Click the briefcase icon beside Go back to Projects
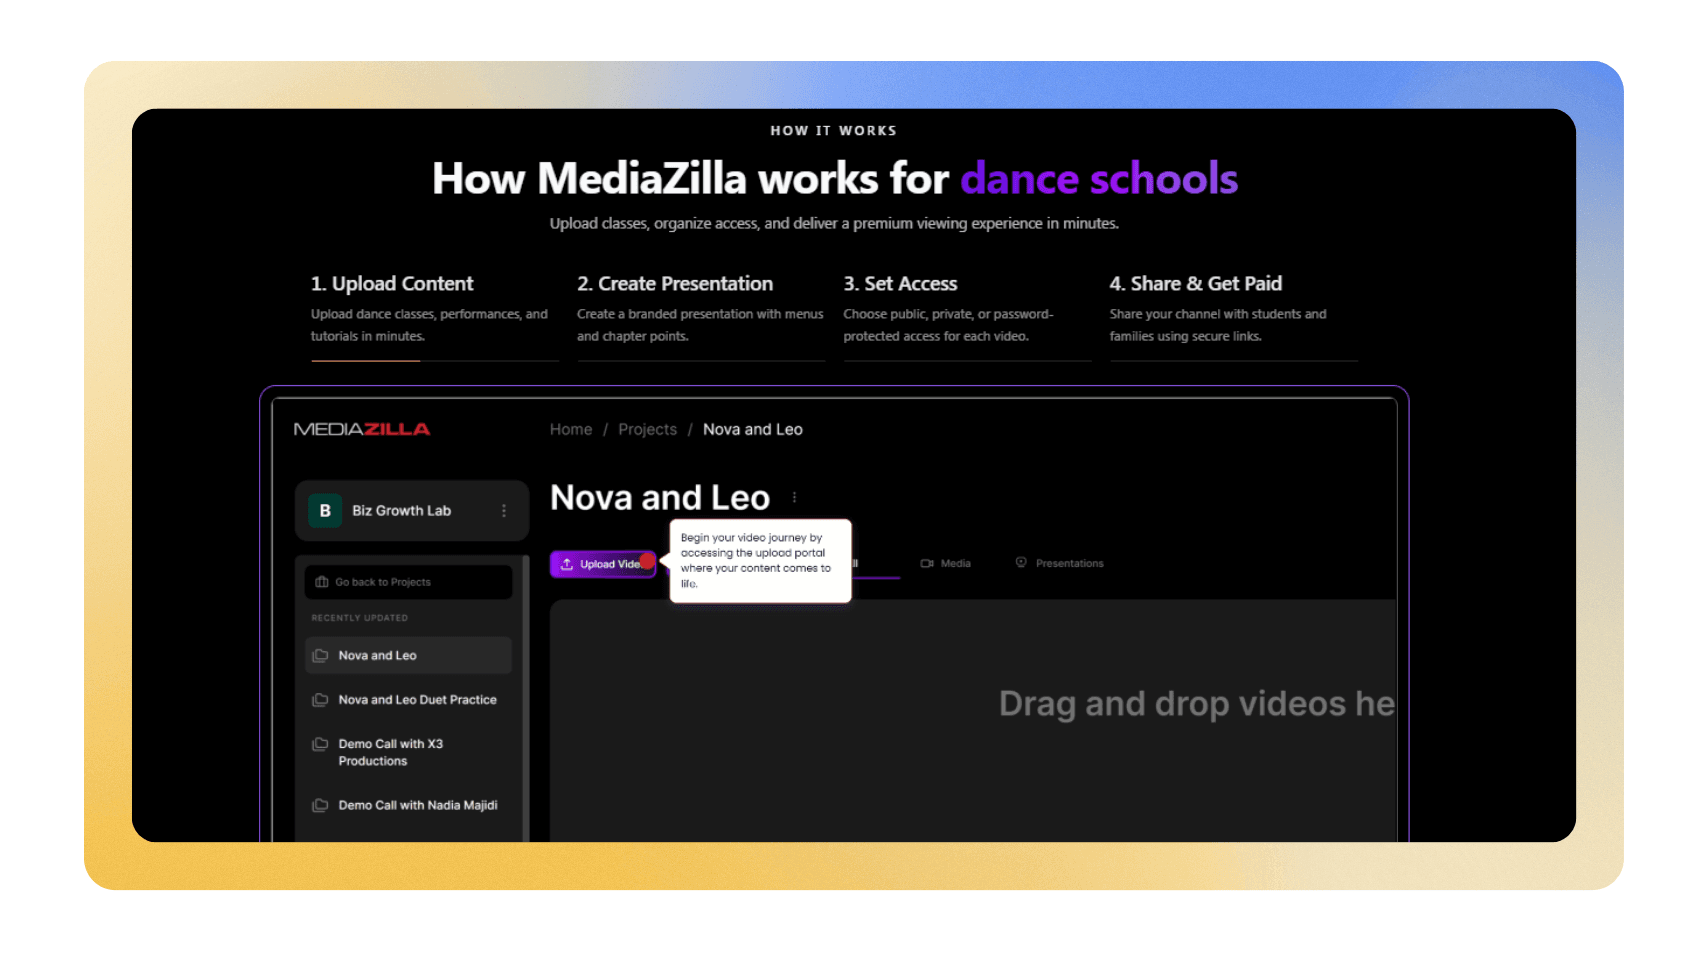The height and width of the screenshot is (960, 1700). pos(322,582)
